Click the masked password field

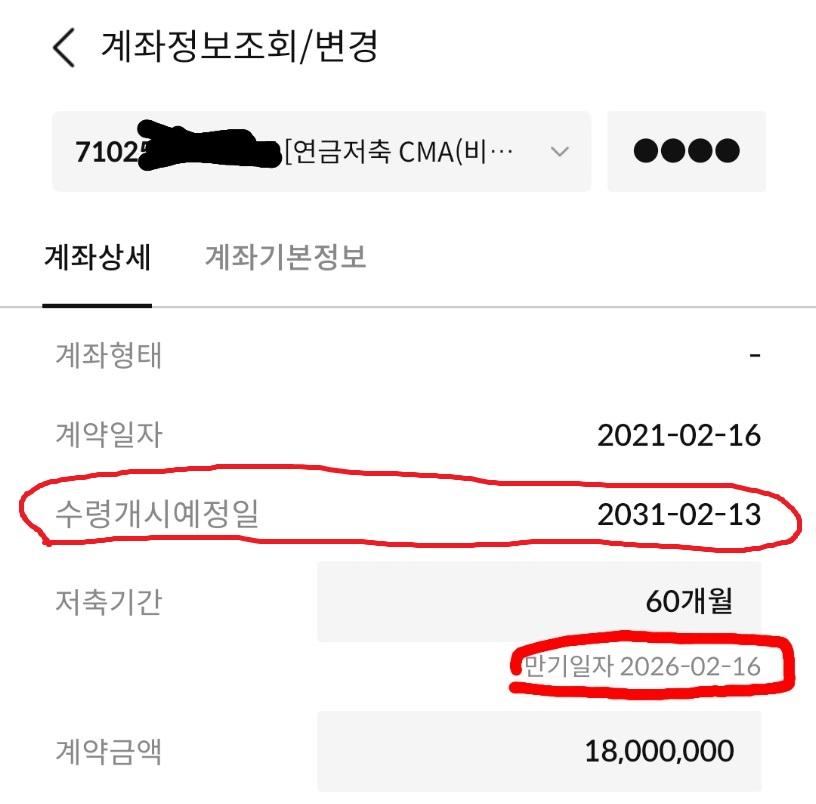tap(686, 152)
